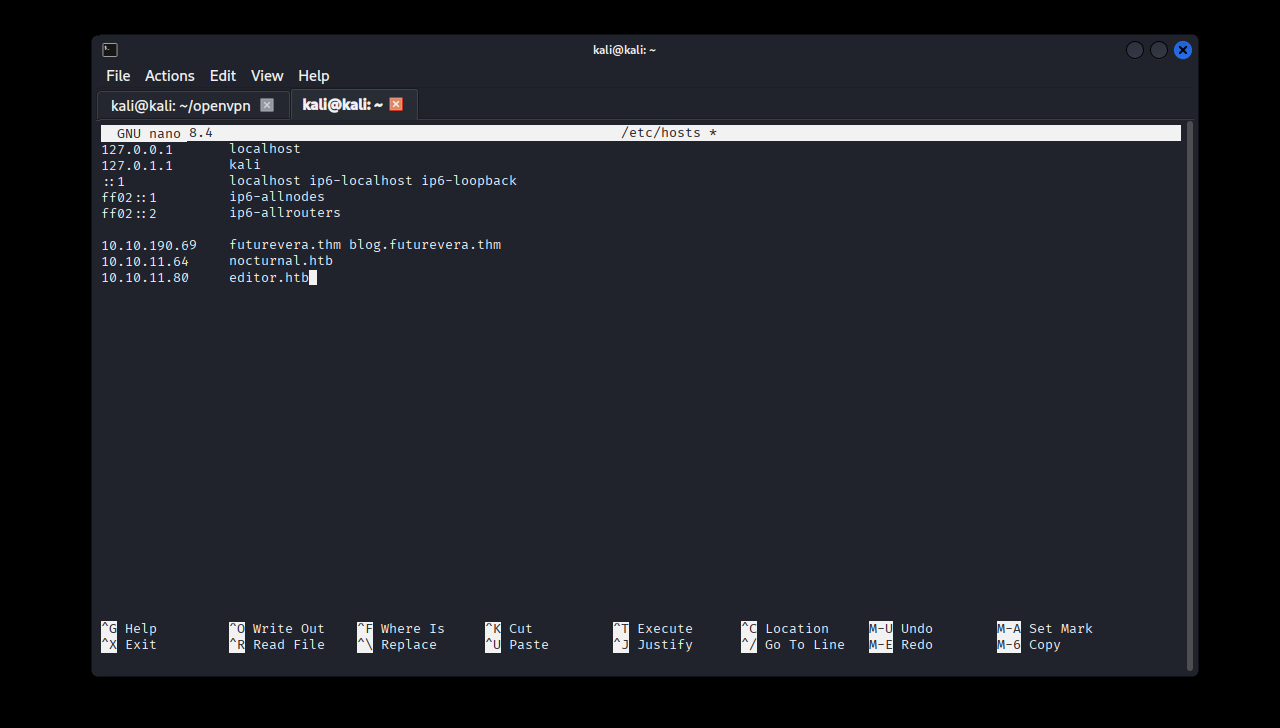Click the ip6-loopback text
Viewport: 1280px width, 728px height.
469,181
